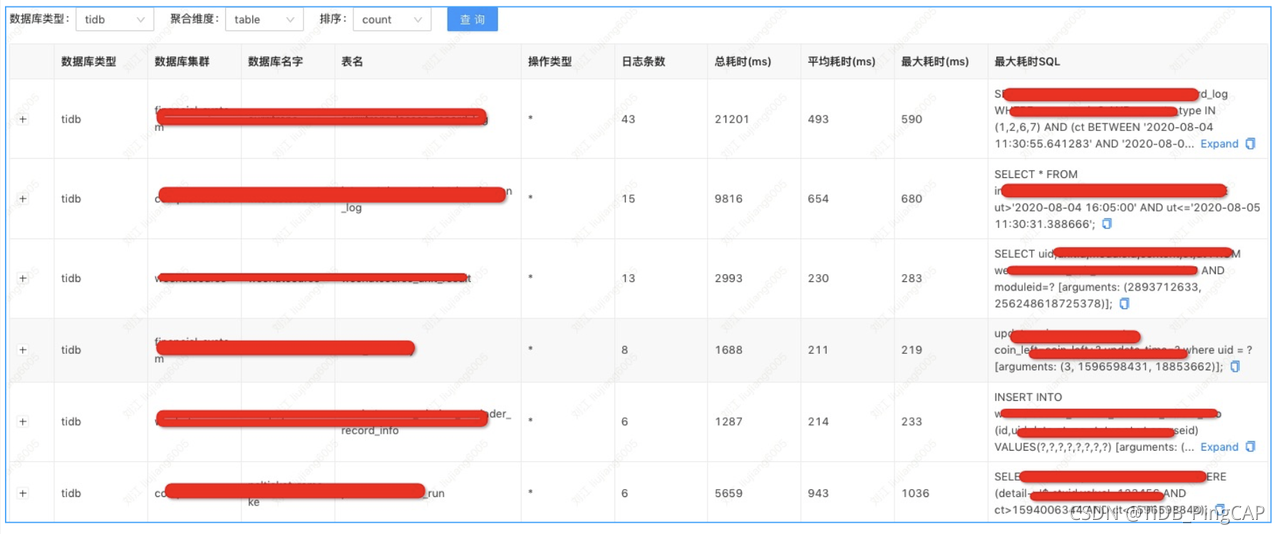The height and width of the screenshot is (534, 1280).
Task: Select average time cell 943
Action: [x=819, y=493]
